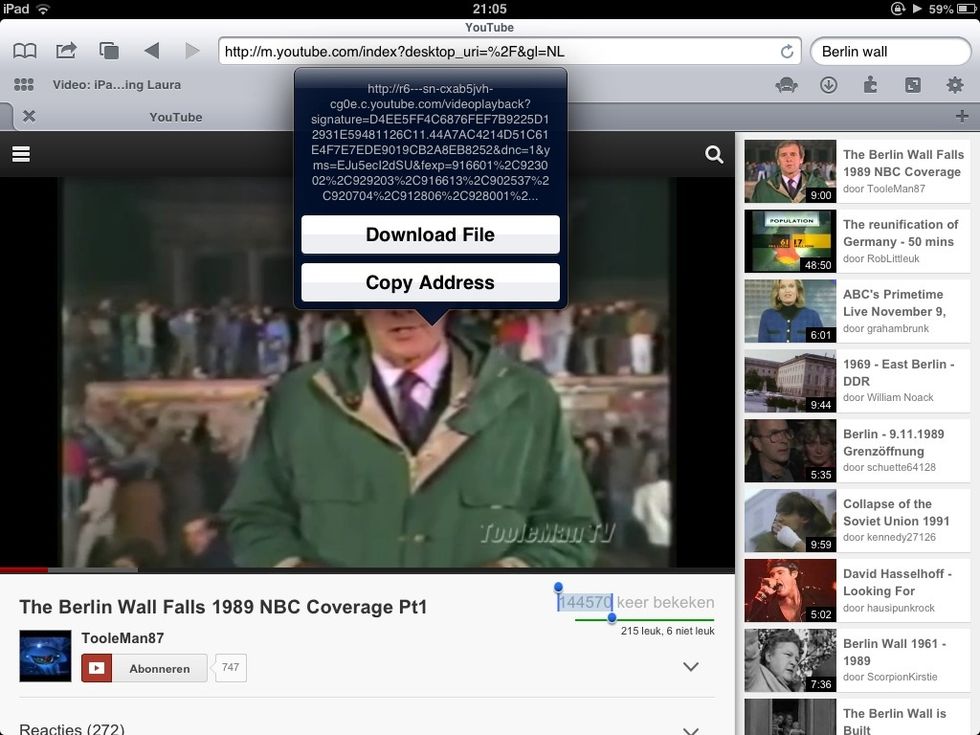This screenshot has width=980, height=735.
Task: Navigate back to the previous page
Action: pyautogui.click(x=150, y=51)
